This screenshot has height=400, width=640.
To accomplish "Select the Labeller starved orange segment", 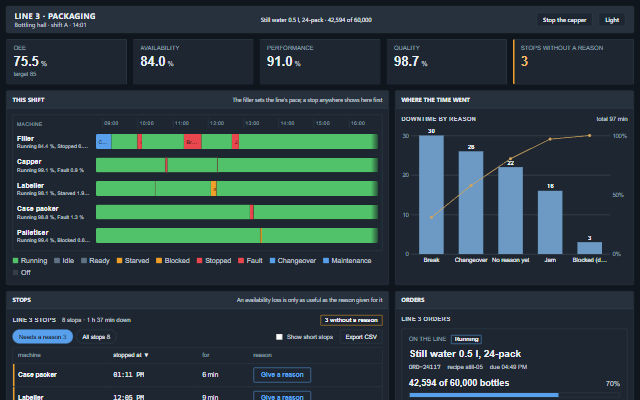I will point(213,189).
